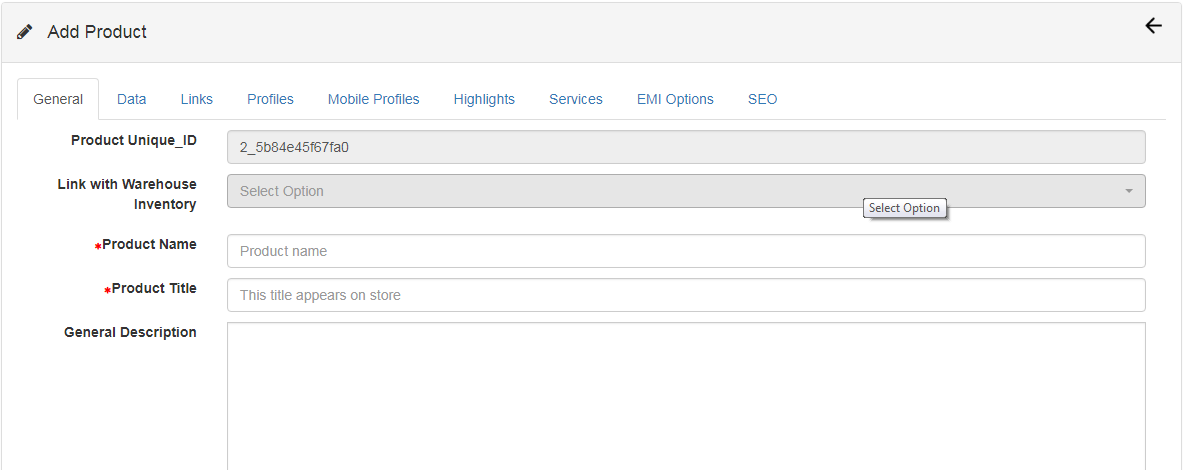Click inside the General Description text area
1183x470 pixels.
coord(685,395)
